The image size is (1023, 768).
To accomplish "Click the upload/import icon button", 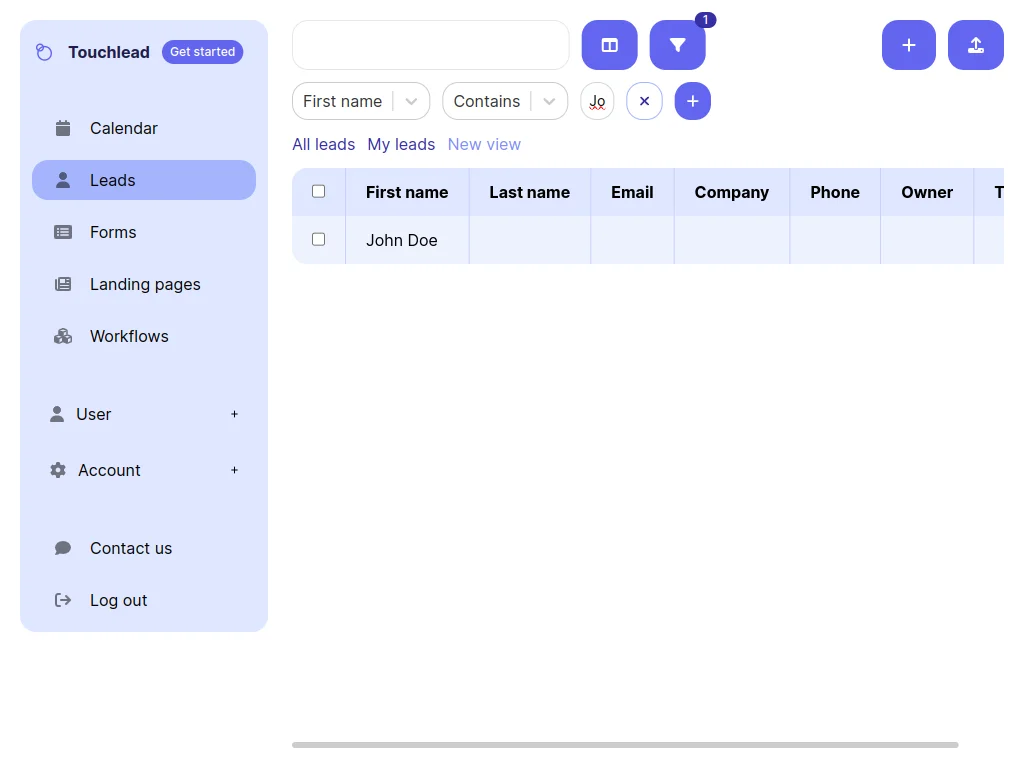I will [975, 45].
